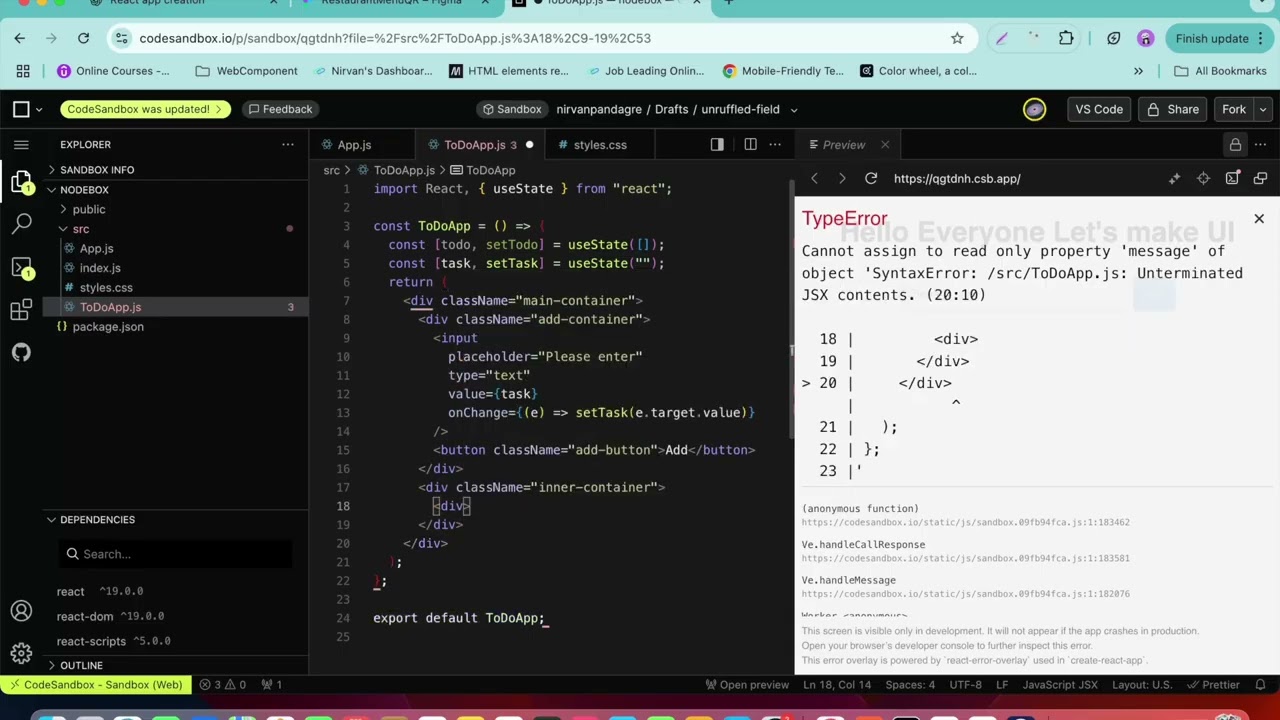Open the Explorer files view icon
Screen dimensions: 1280x720
tap(21, 182)
